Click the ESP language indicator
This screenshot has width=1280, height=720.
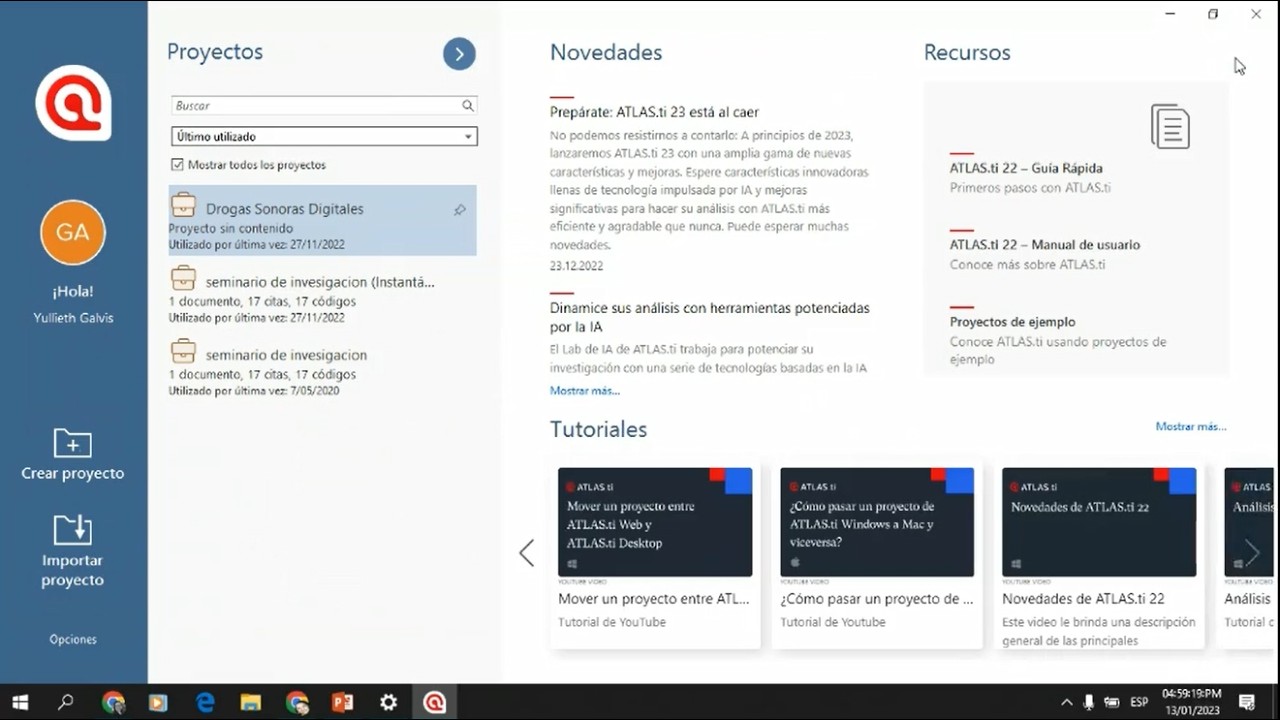pyautogui.click(x=1138, y=702)
